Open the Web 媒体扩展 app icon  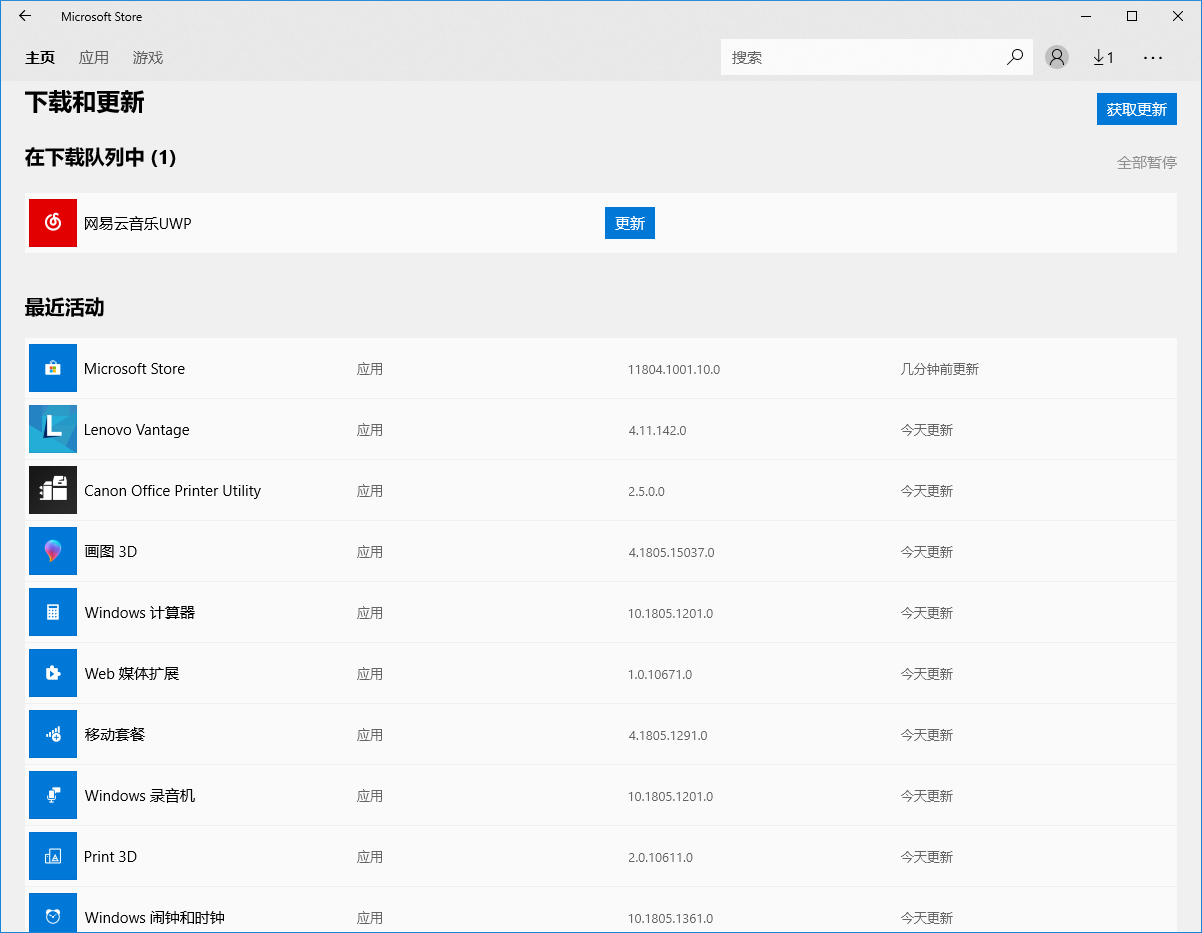coord(53,673)
